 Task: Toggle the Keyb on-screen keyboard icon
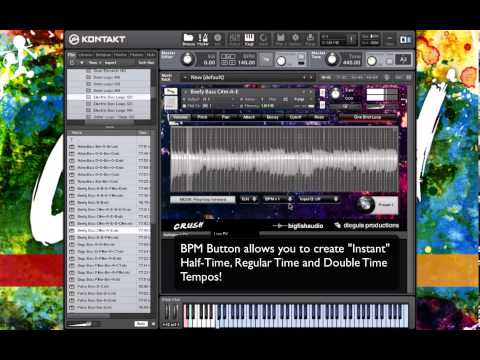(x=249, y=39)
